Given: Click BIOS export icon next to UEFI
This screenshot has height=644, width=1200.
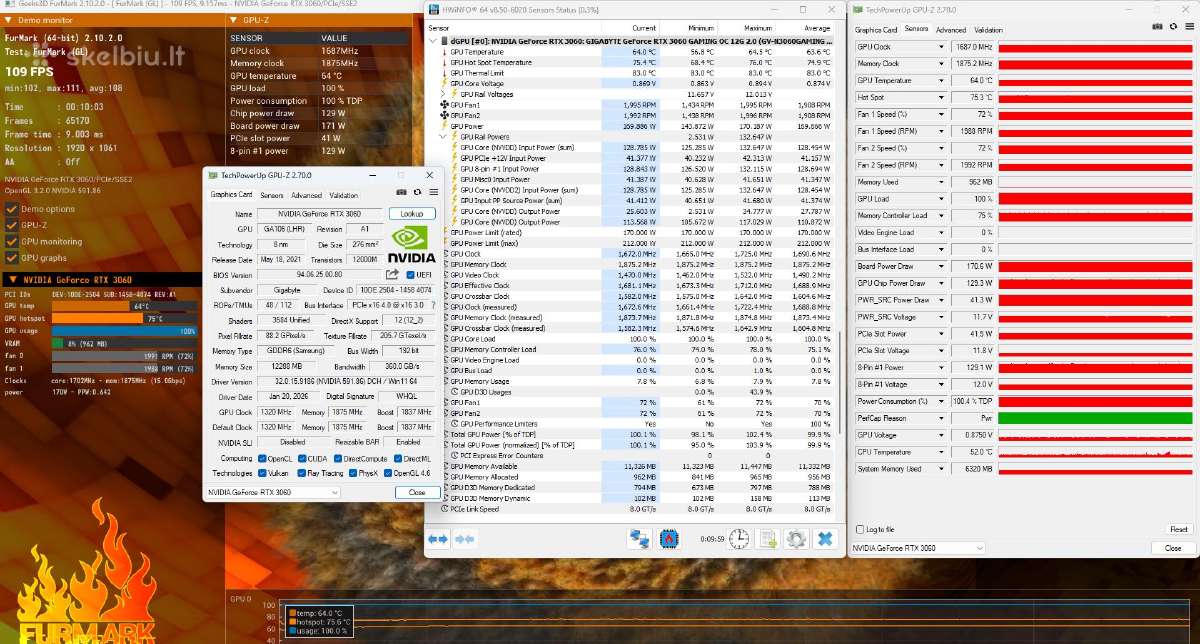Looking at the screenshot, I should 392,274.
